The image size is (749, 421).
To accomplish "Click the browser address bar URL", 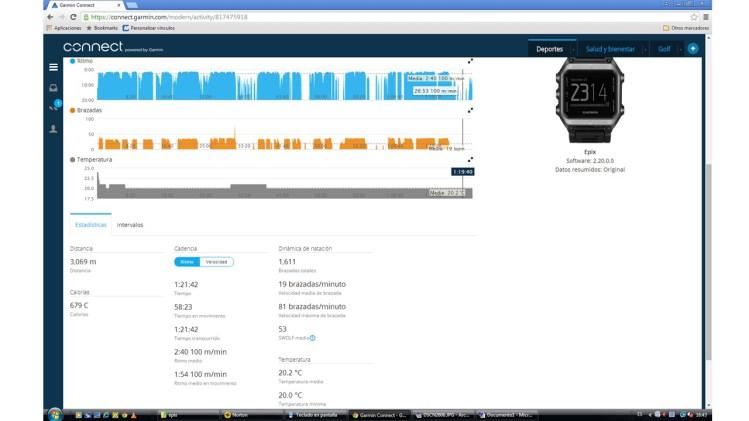I will point(169,17).
